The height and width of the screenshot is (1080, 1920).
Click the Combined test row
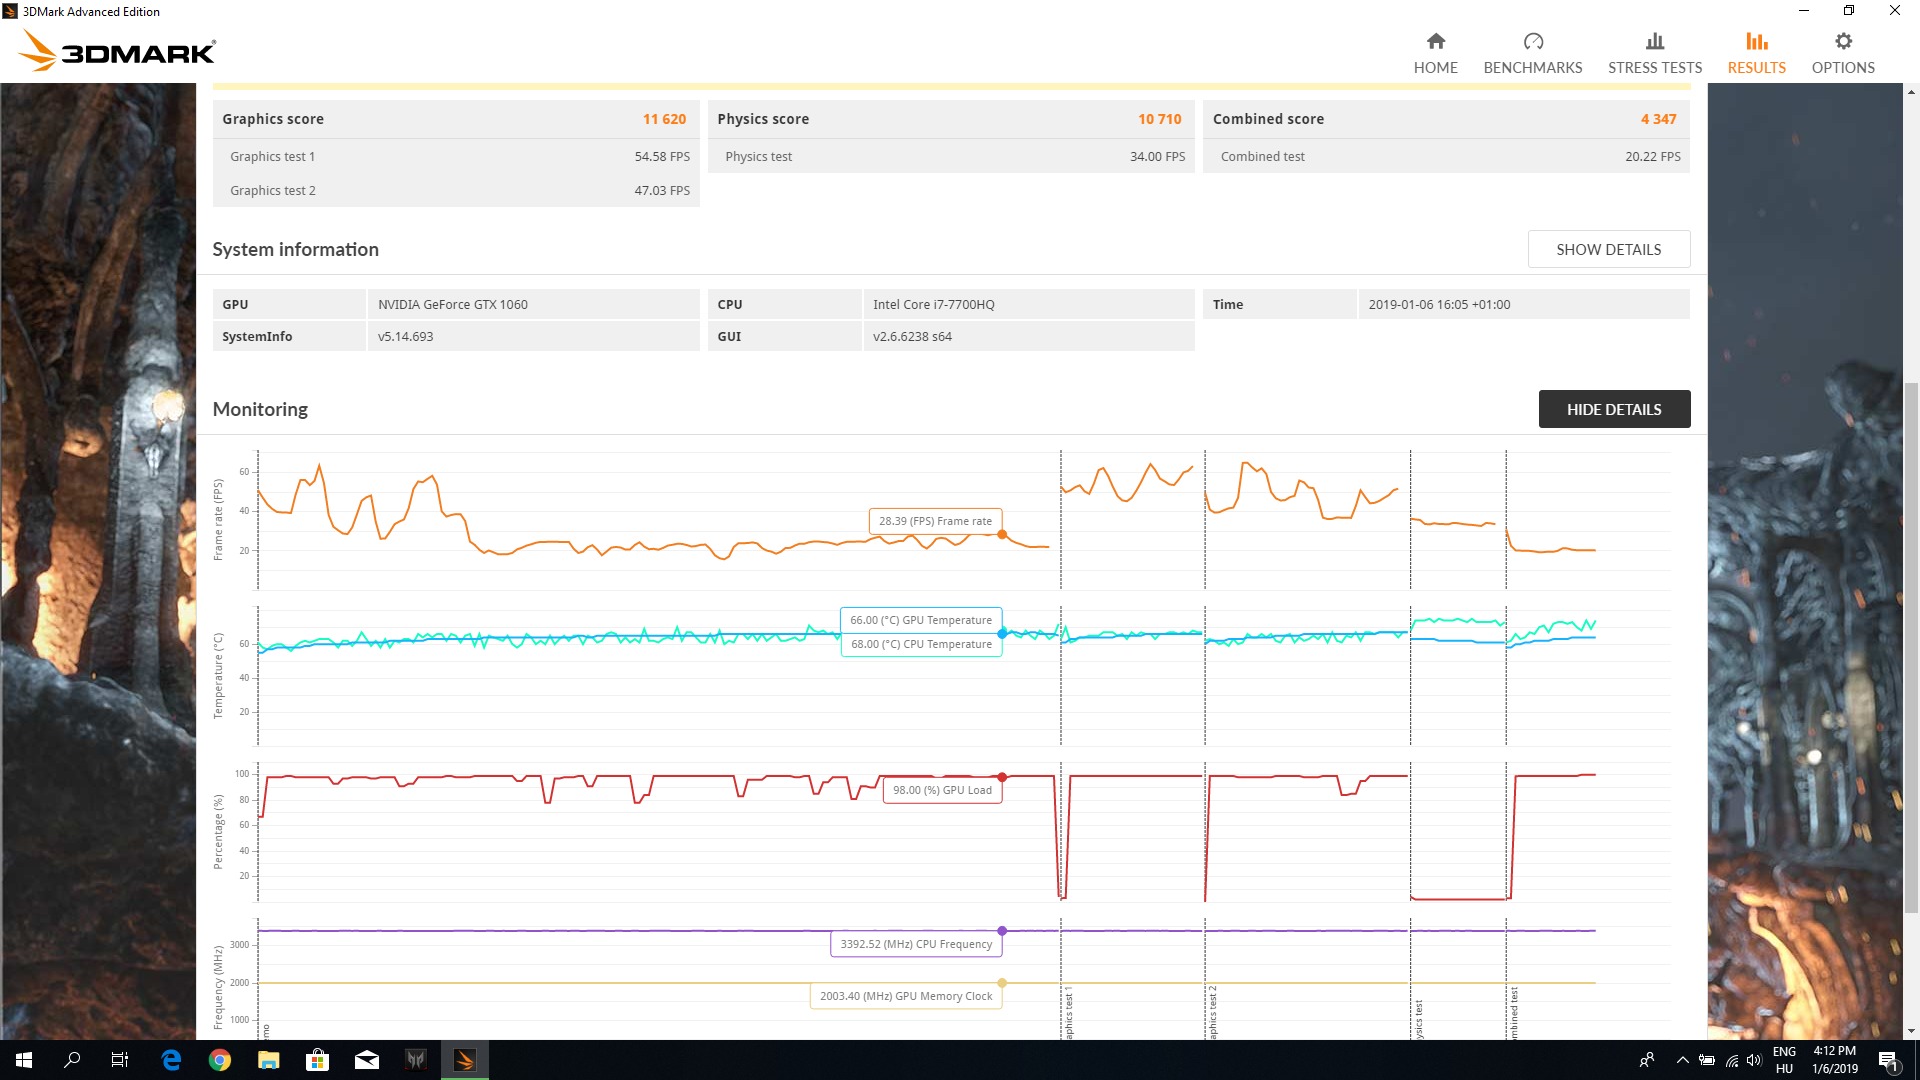coord(1446,156)
